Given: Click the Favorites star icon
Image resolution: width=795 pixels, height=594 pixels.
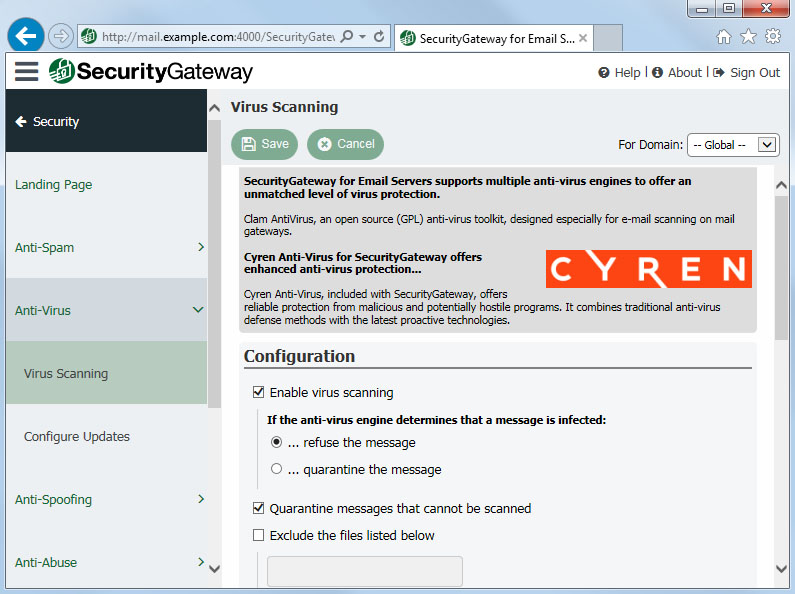Looking at the screenshot, I should tap(748, 36).
